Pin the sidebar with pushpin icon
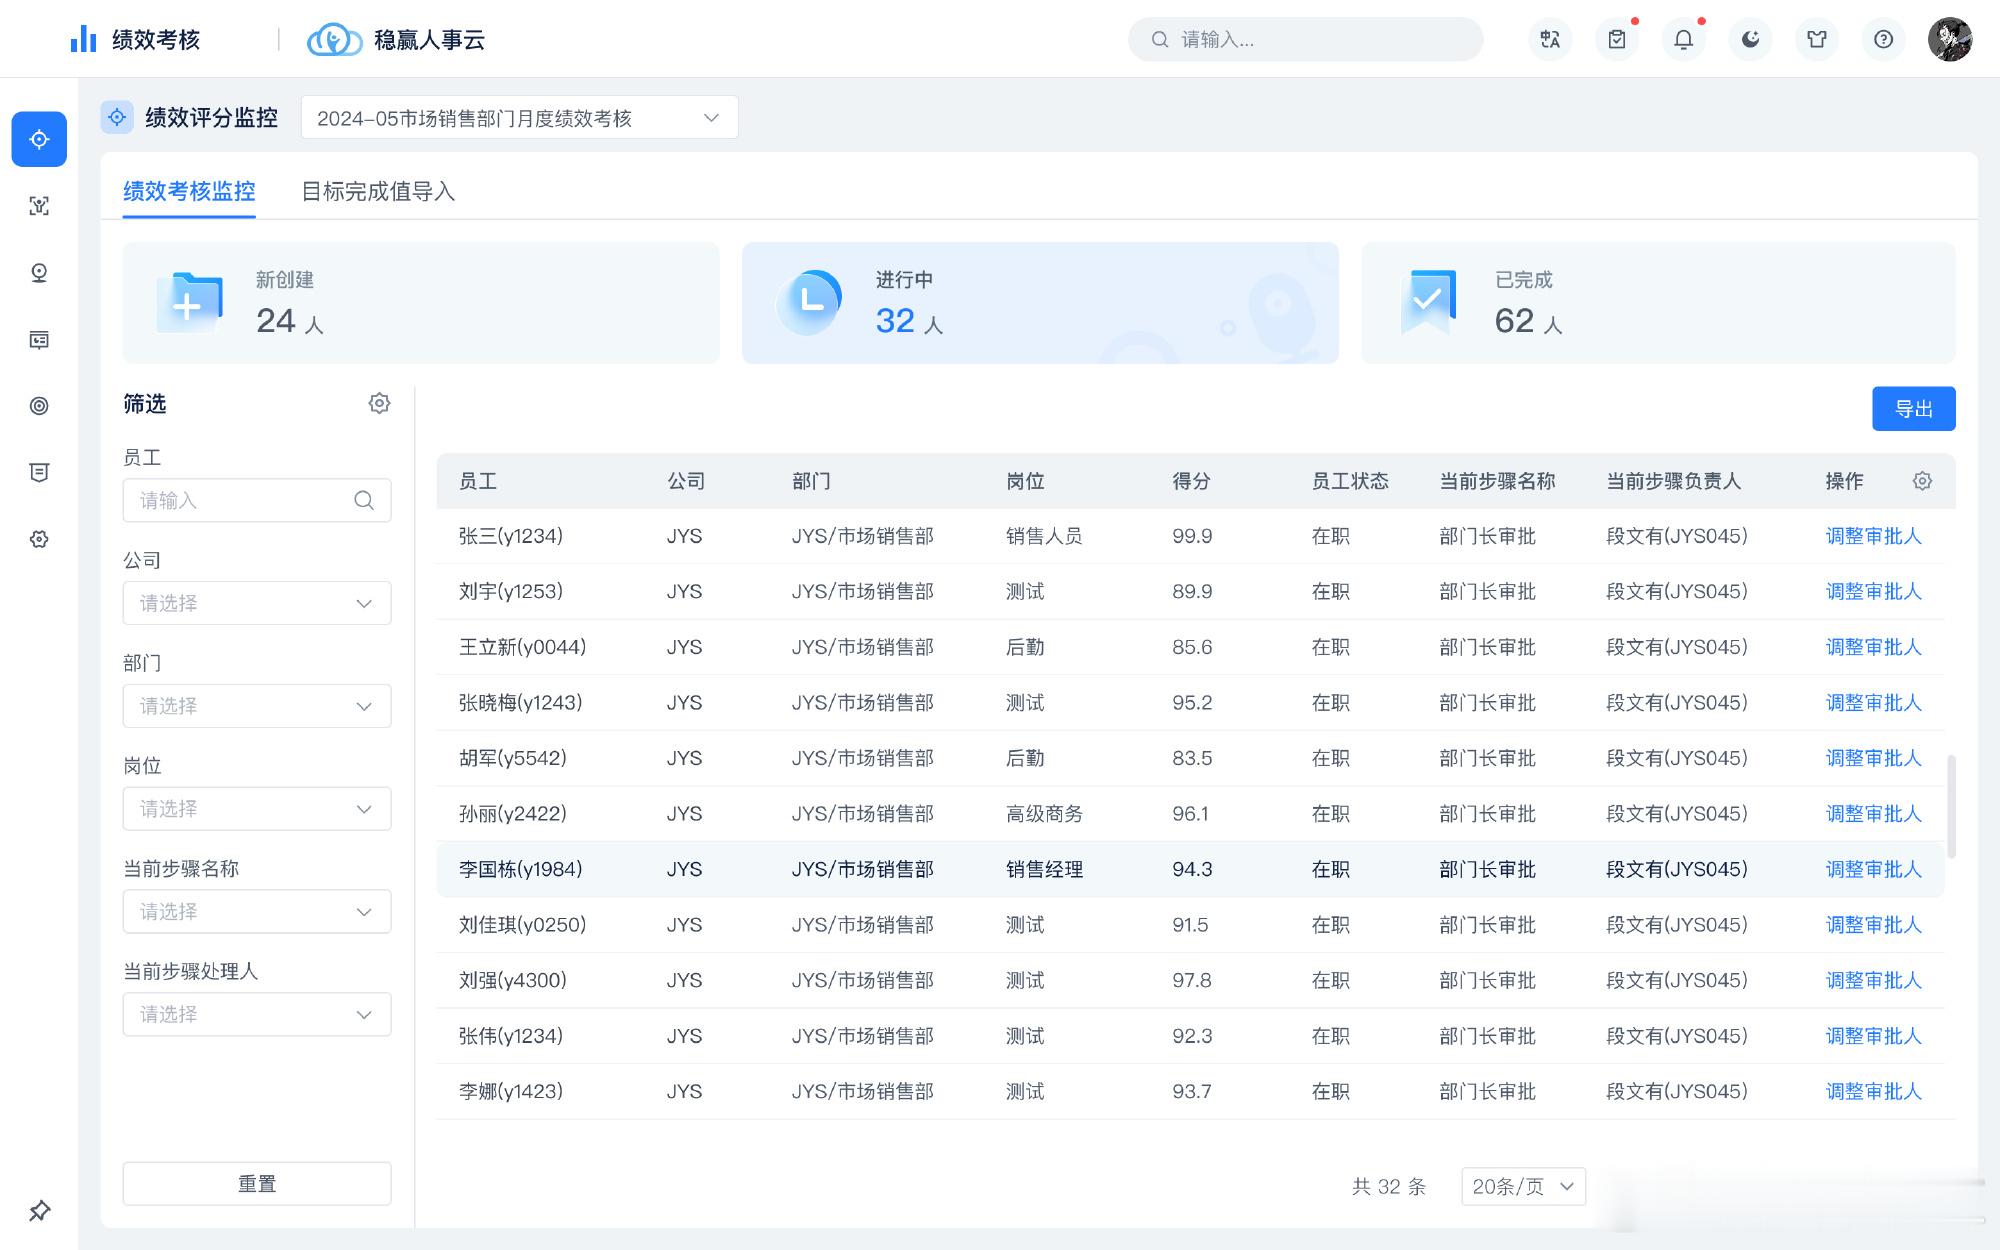This screenshot has width=2000, height=1250. (x=39, y=1211)
